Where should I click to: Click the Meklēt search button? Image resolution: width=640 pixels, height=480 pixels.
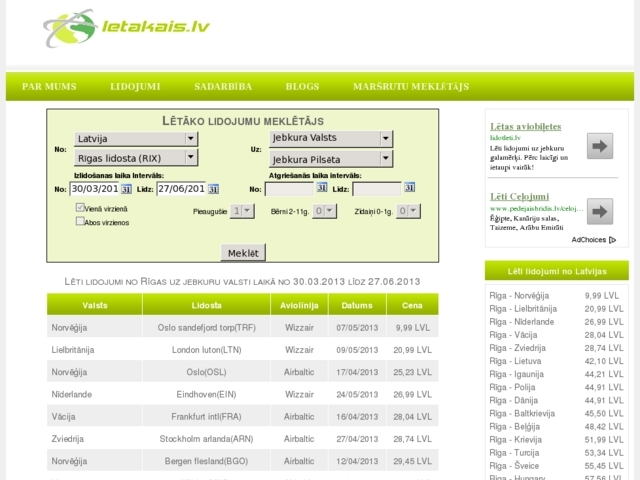point(243,253)
